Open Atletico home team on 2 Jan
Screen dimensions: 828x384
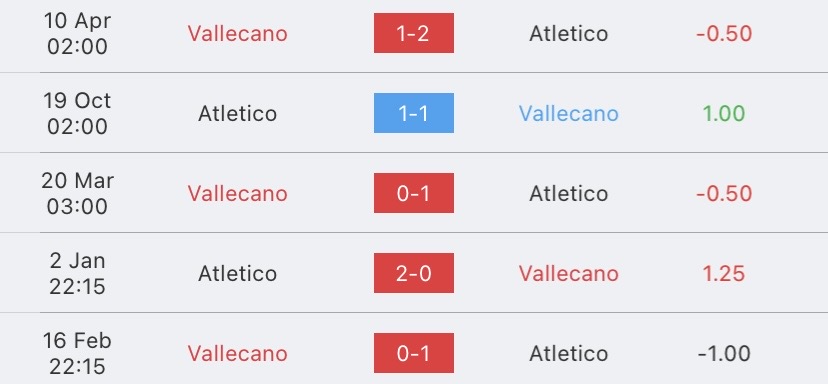tap(238, 274)
